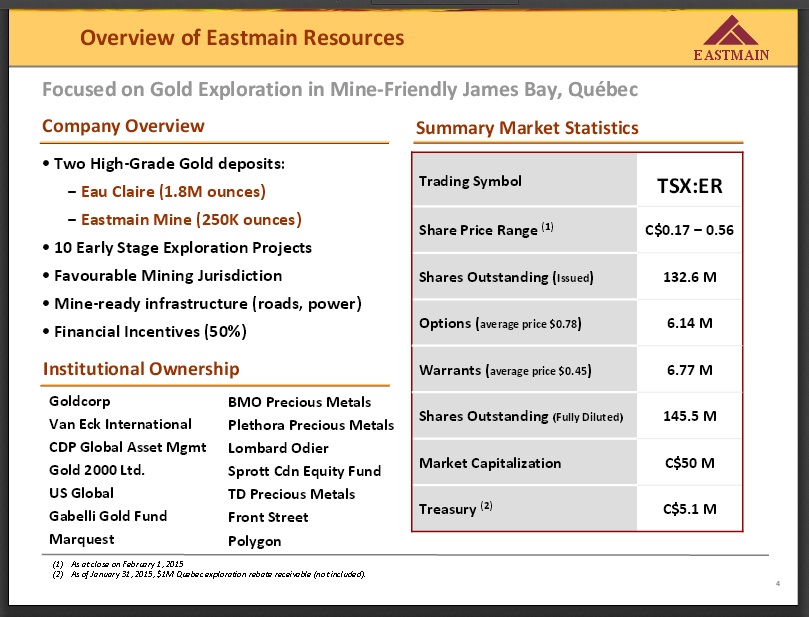The width and height of the screenshot is (809, 617).
Task: Click the 'C$0.17 – 0.56' value
Action: pyautogui.click(x=689, y=230)
